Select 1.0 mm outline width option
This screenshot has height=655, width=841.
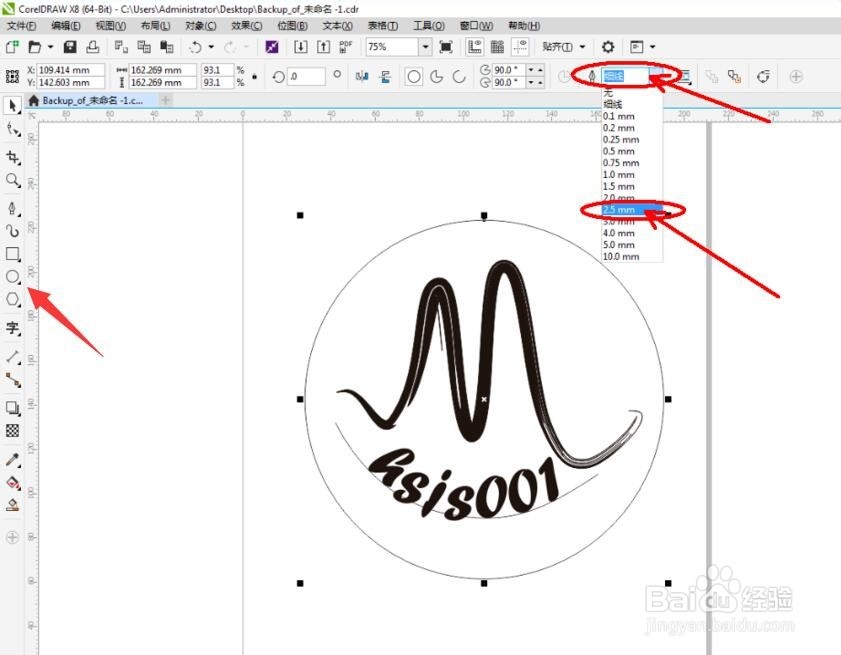point(632,175)
